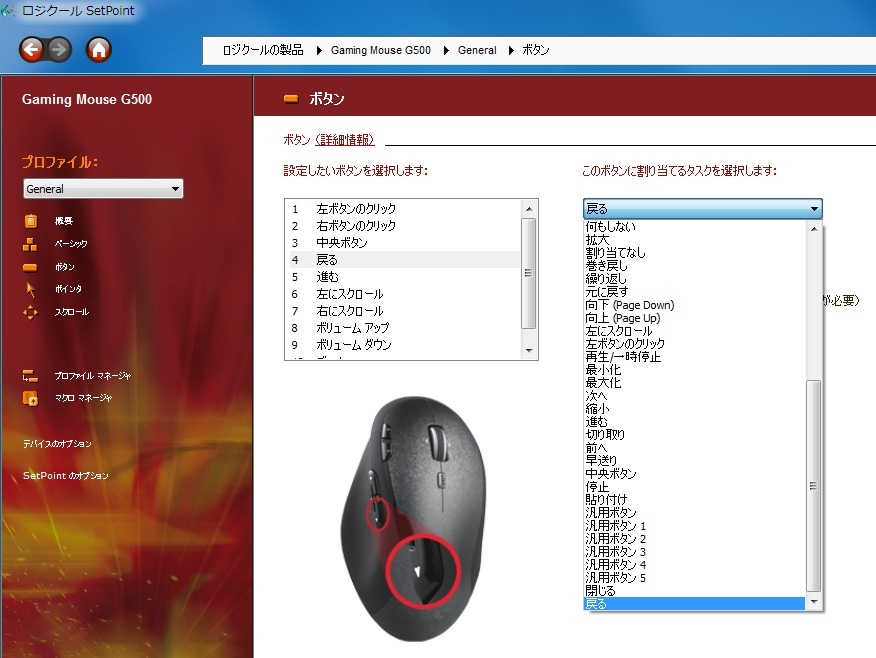Open the スクロール sidebar icon

(x=30, y=312)
